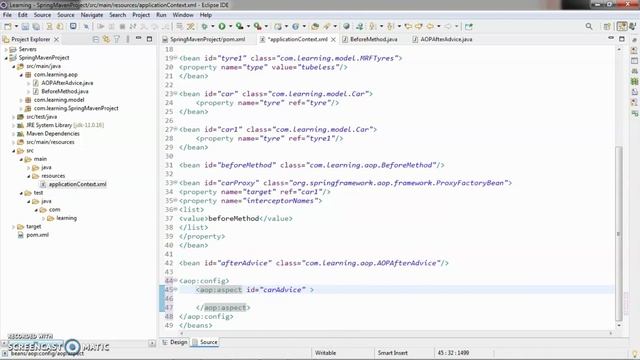This screenshot has height=360, width=640.
Task: Open the Project Explorer filter icon
Action: 117,39
